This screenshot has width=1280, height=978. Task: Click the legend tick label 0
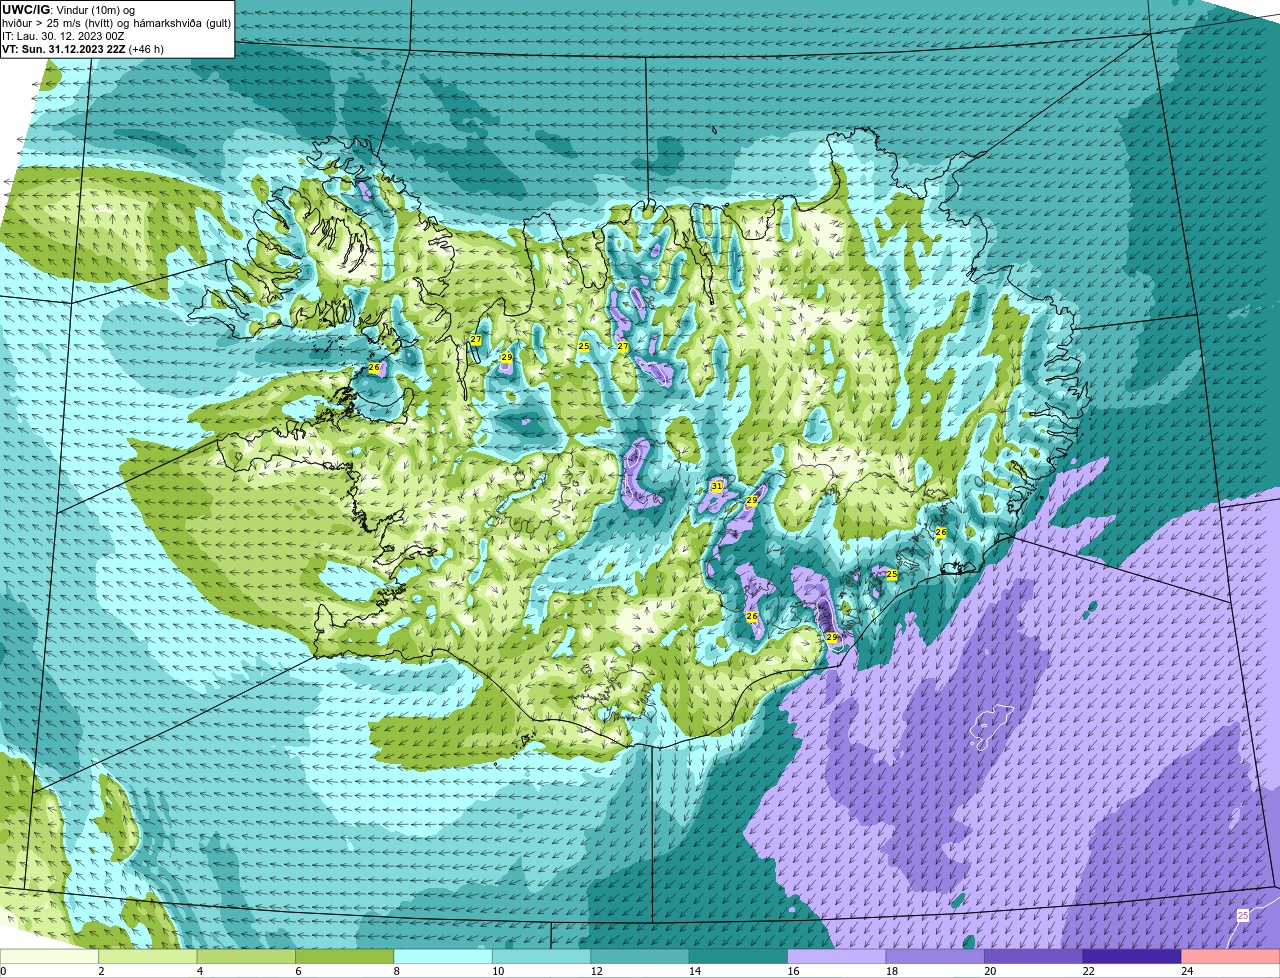pyautogui.click(x=3, y=971)
